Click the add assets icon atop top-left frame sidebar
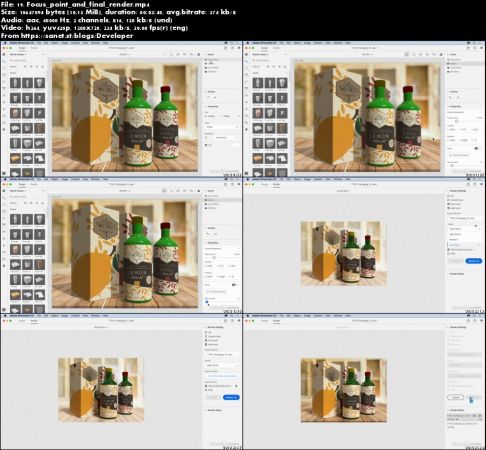Screen dimensions: 486x450 coord(4,54)
